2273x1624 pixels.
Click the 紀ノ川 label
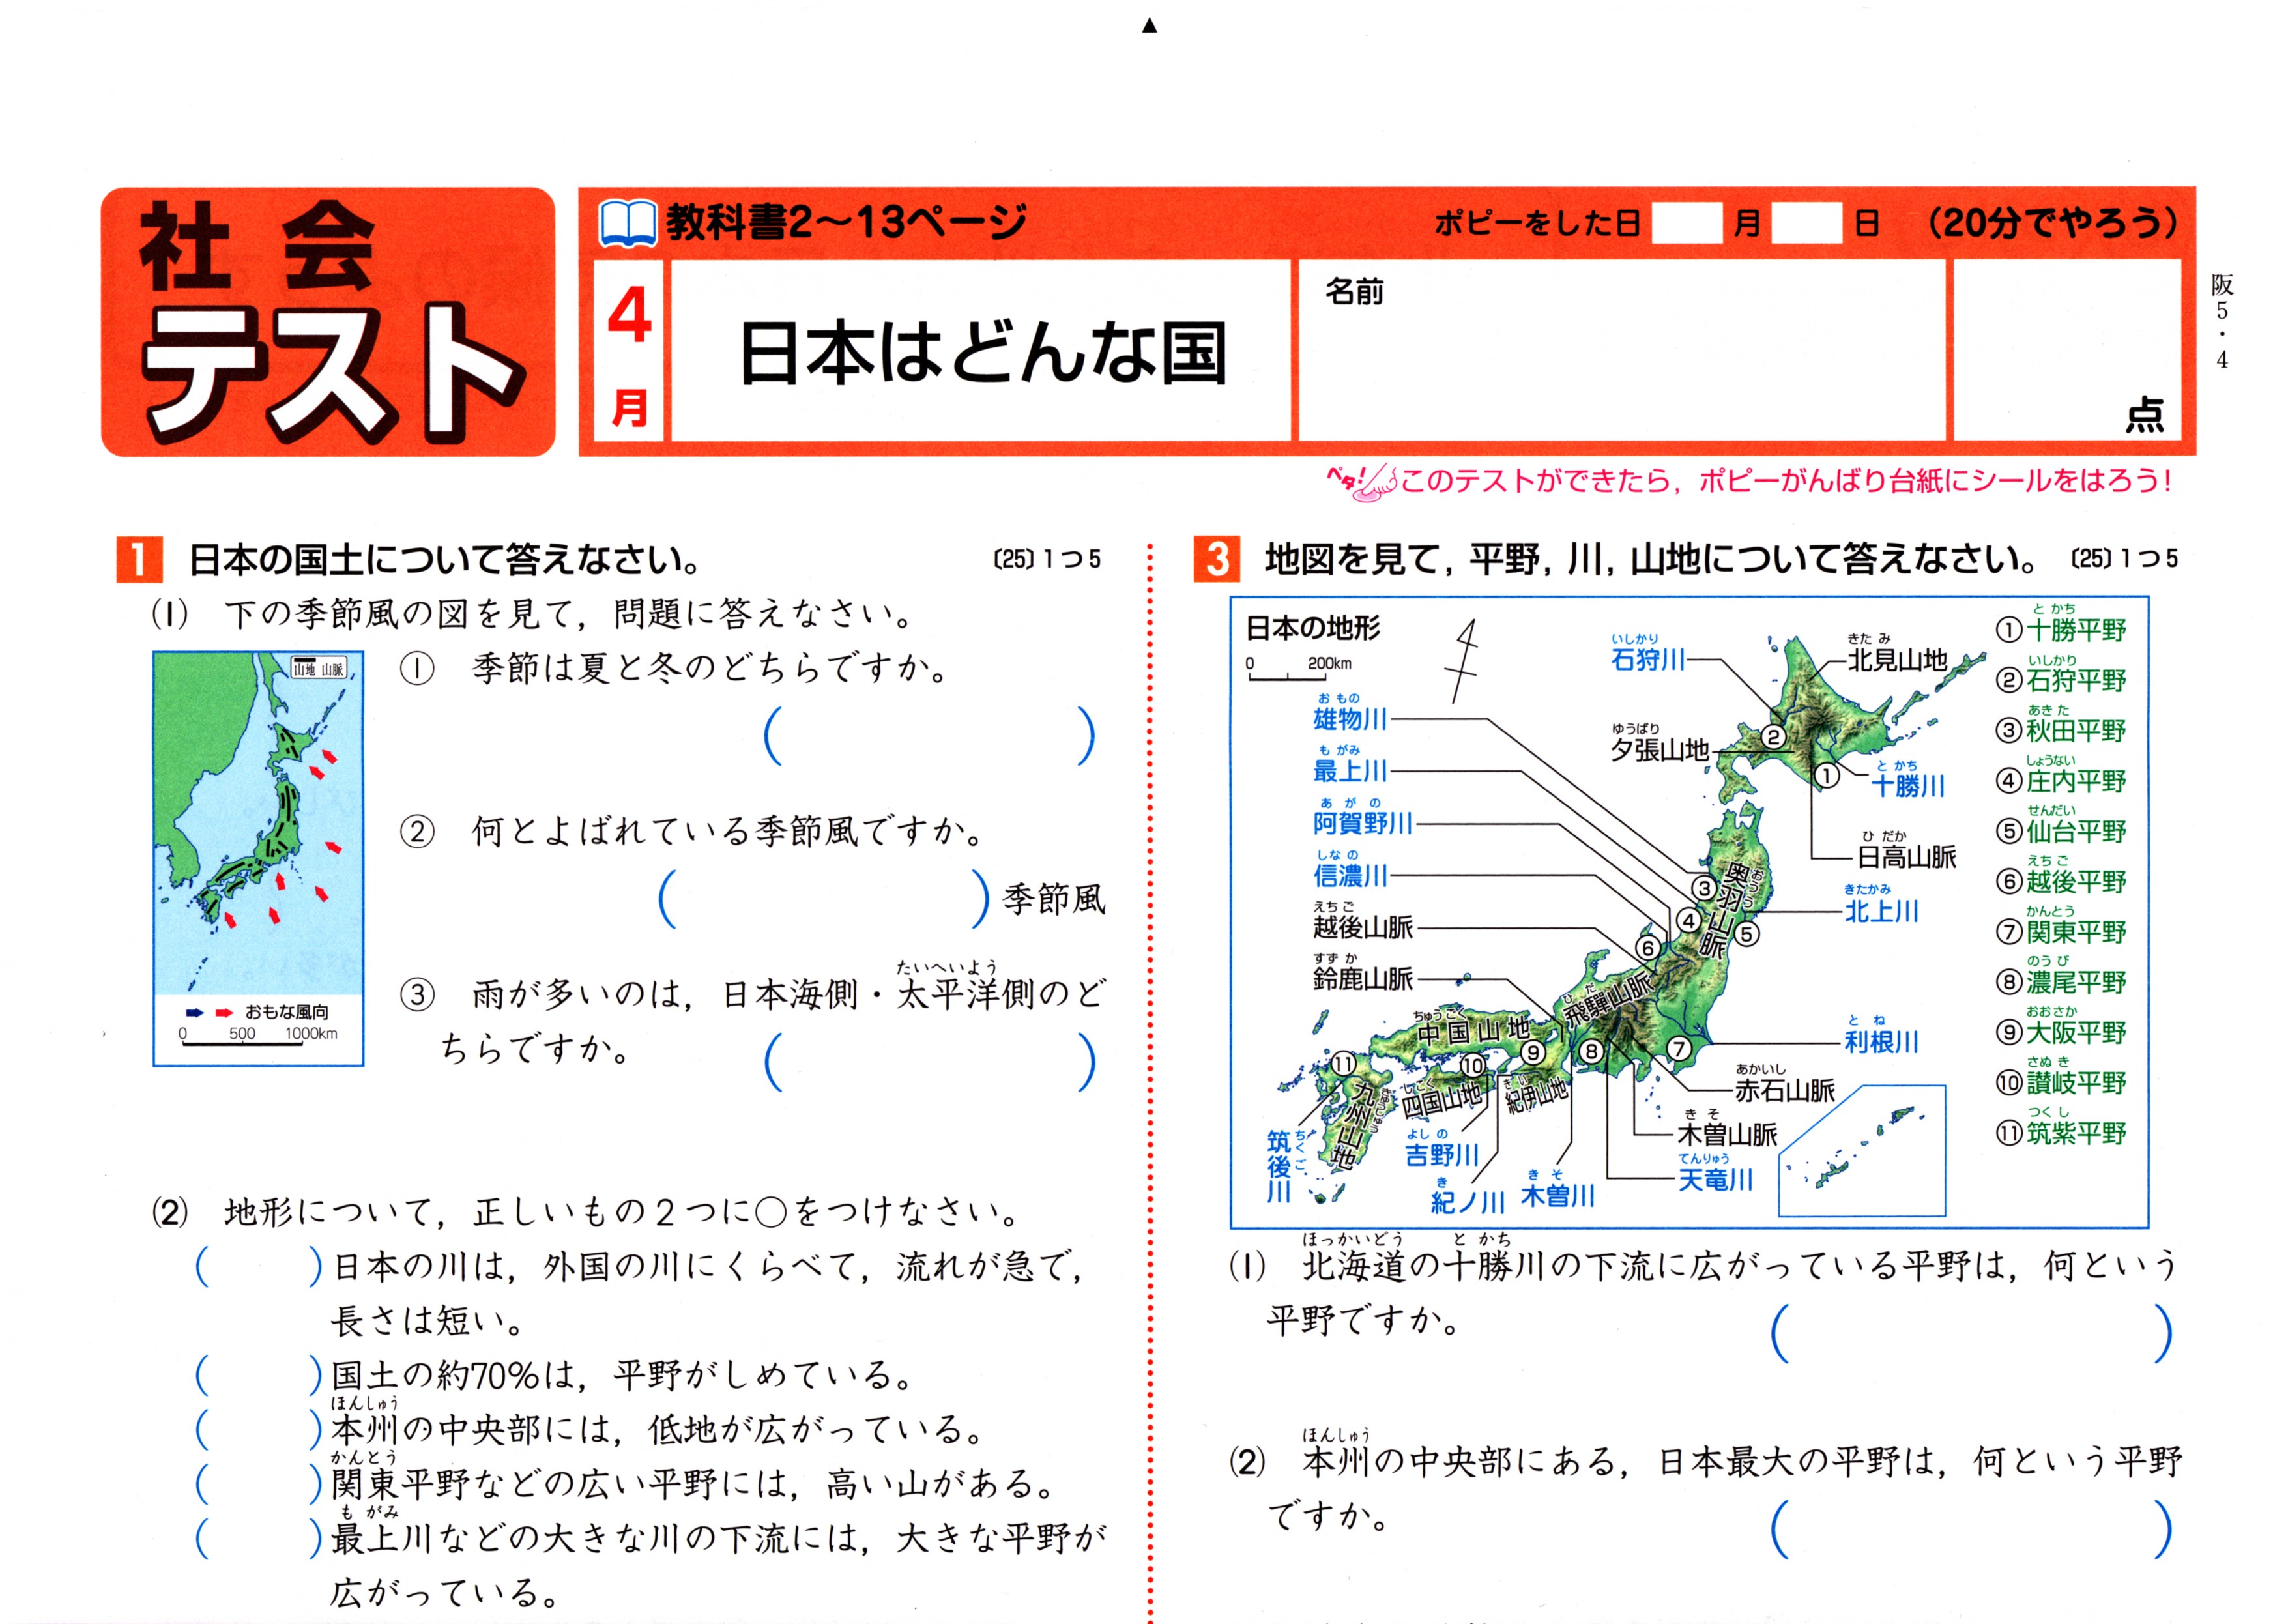(1468, 1197)
